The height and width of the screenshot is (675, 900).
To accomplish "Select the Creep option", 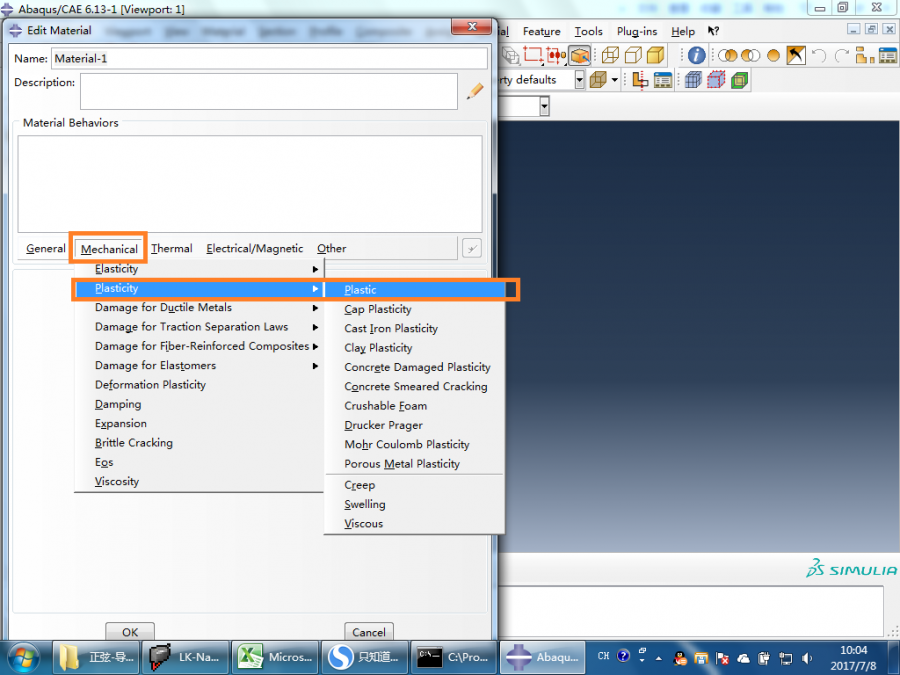I will [x=415, y=485].
